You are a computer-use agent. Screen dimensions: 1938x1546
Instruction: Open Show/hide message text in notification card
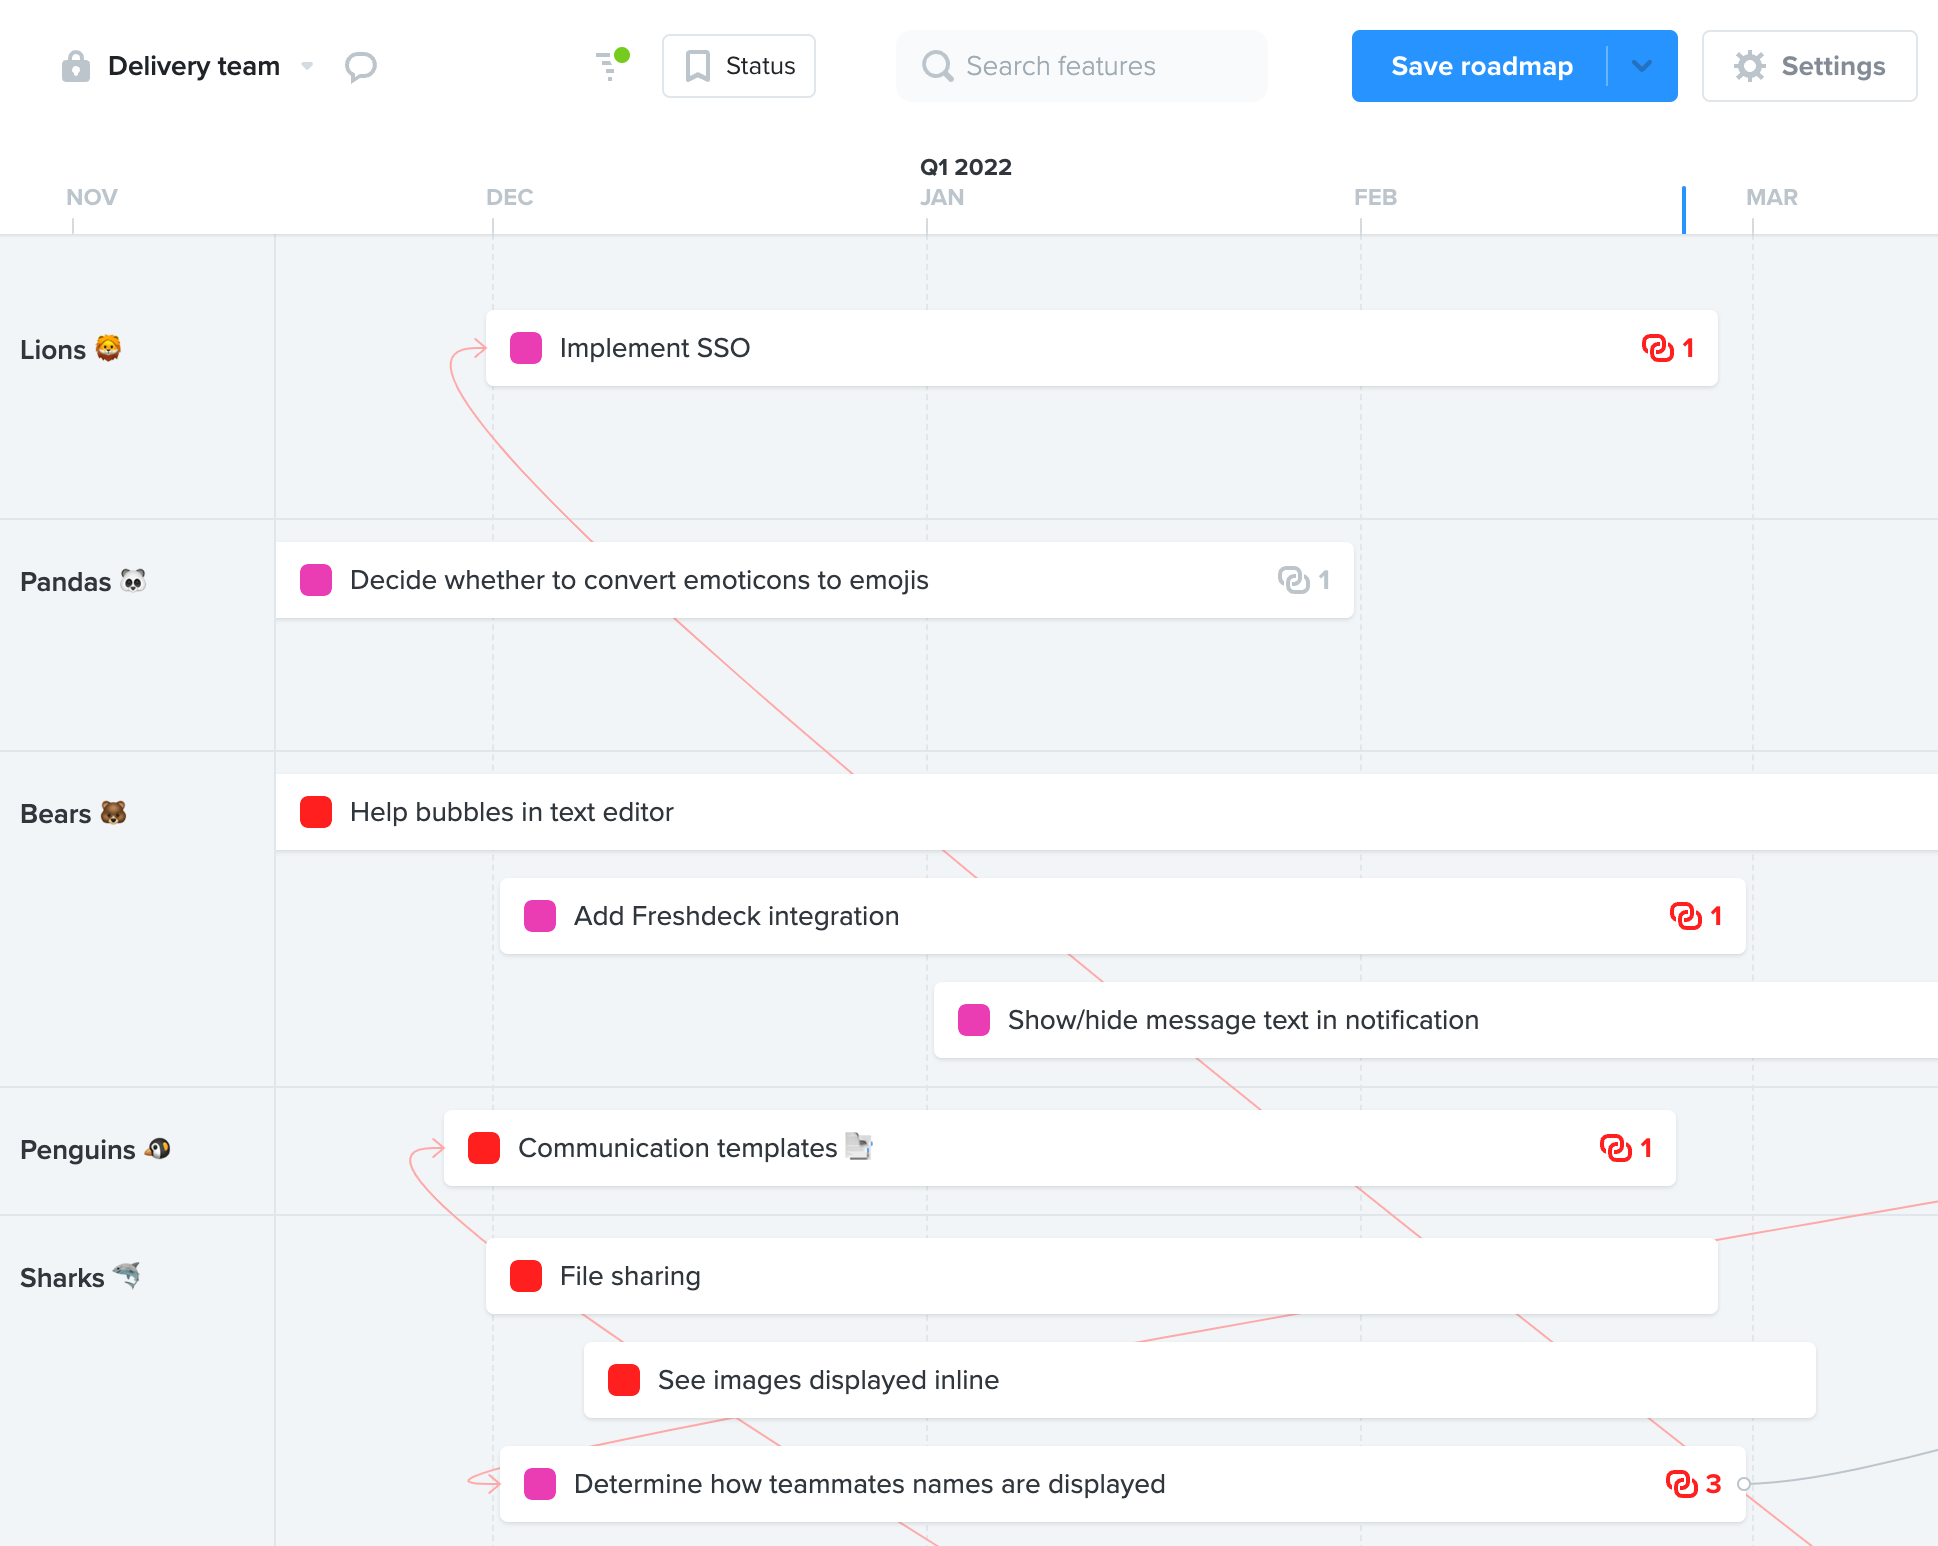coord(1436,1020)
